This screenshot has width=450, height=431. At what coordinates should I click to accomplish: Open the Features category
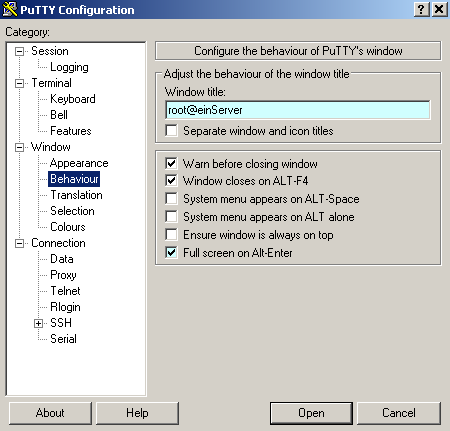point(71,131)
